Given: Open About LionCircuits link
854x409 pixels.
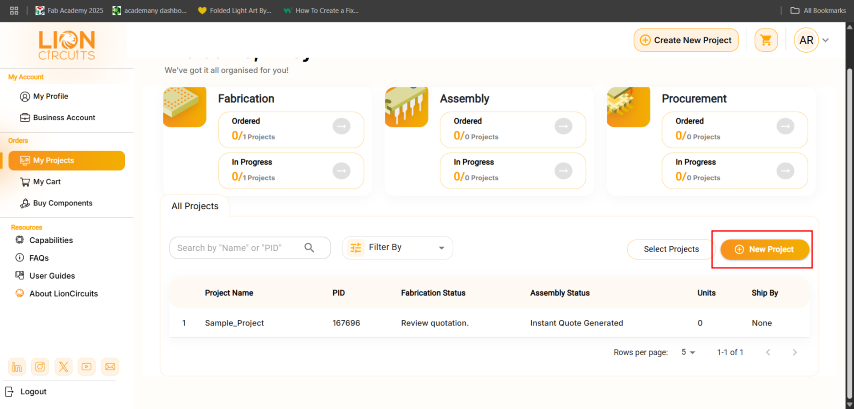Looking at the screenshot, I should pyautogui.click(x=57, y=294).
